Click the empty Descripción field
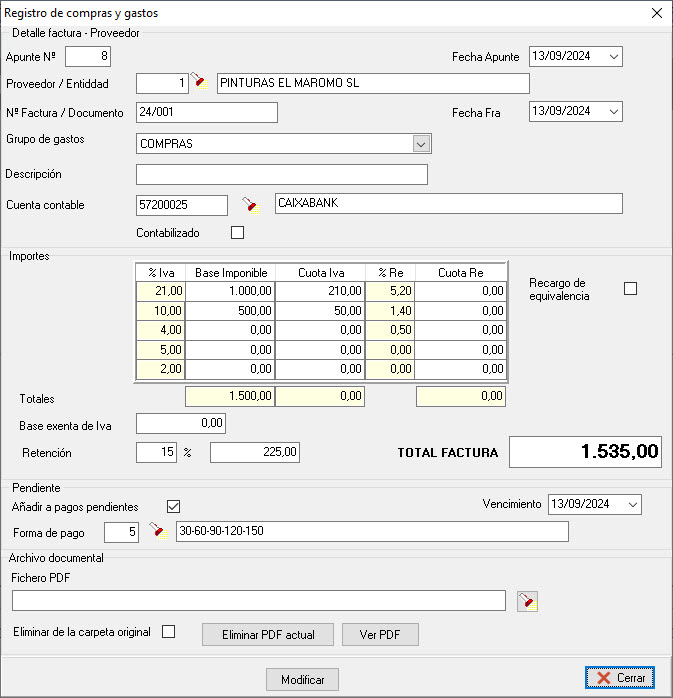The height and width of the screenshot is (698, 673). (282, 174)
